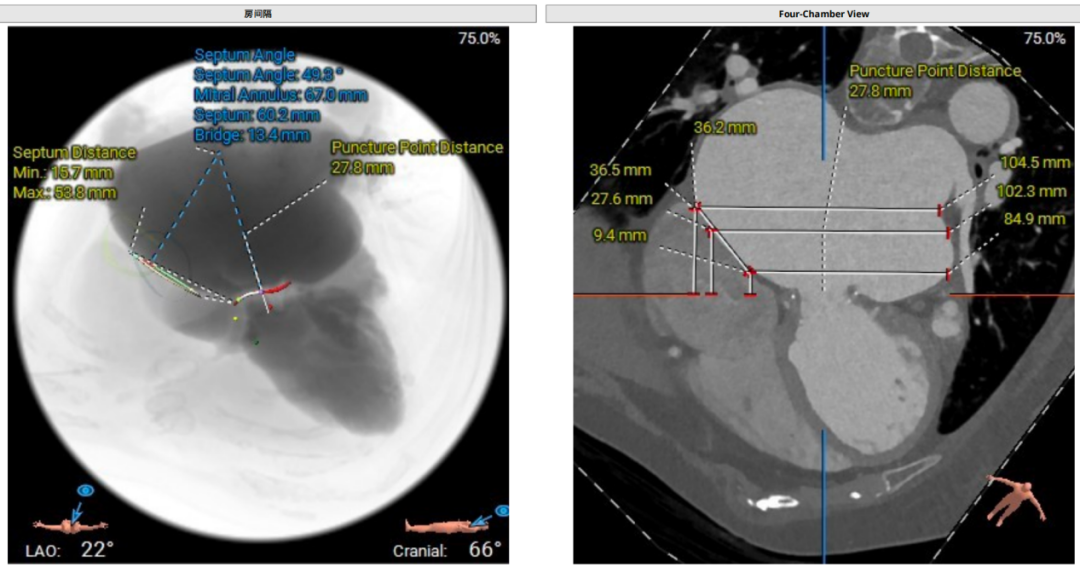Select the Septum Angle 49.8° measurement

pyautogui.click(x=269, y=74)
